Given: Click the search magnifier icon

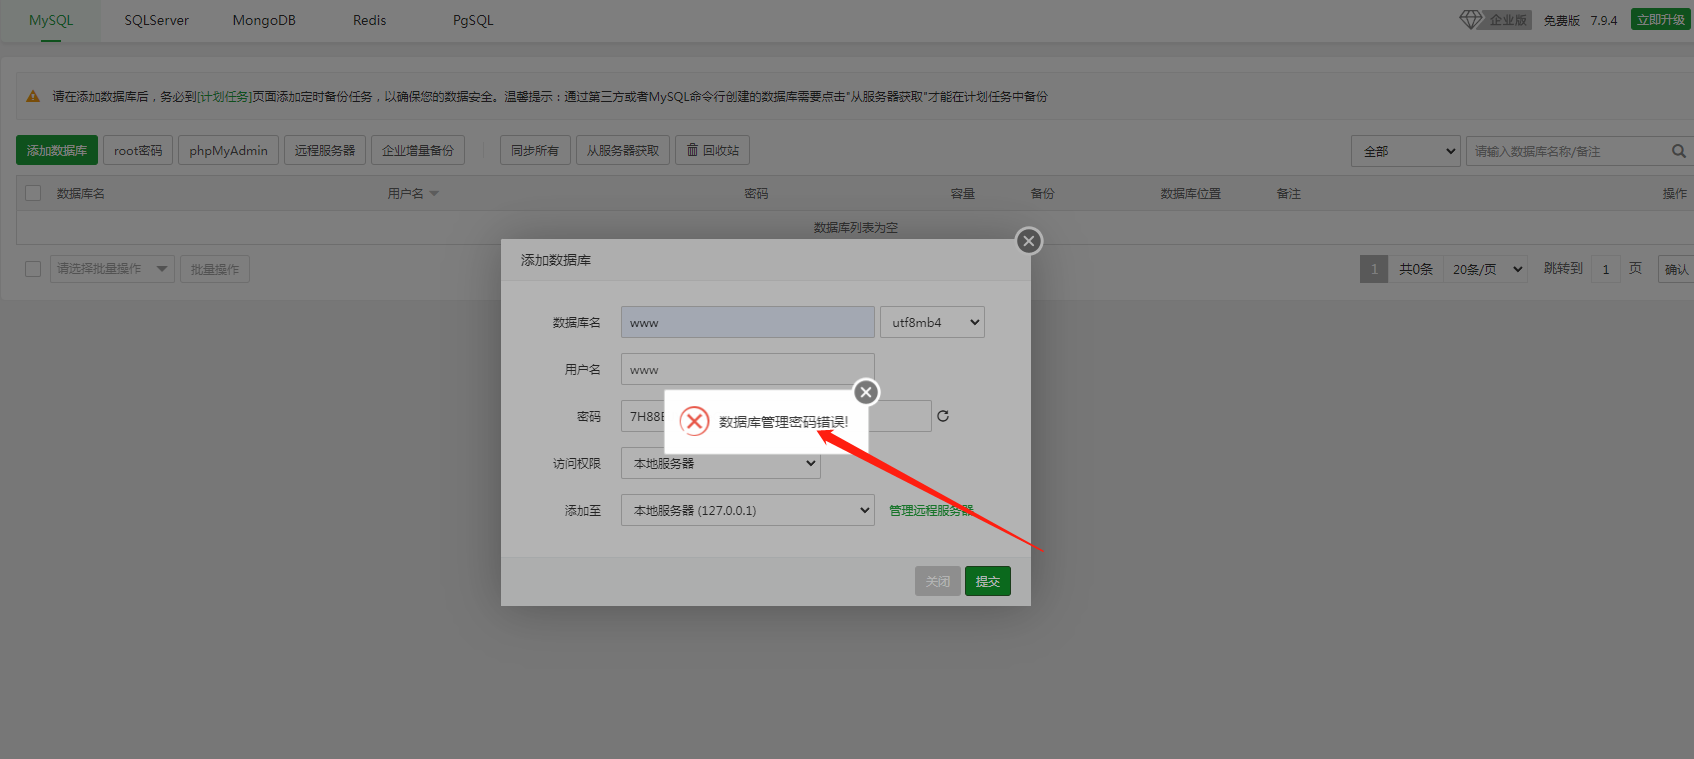Looking at the screenshot, I should (1678, 151).
